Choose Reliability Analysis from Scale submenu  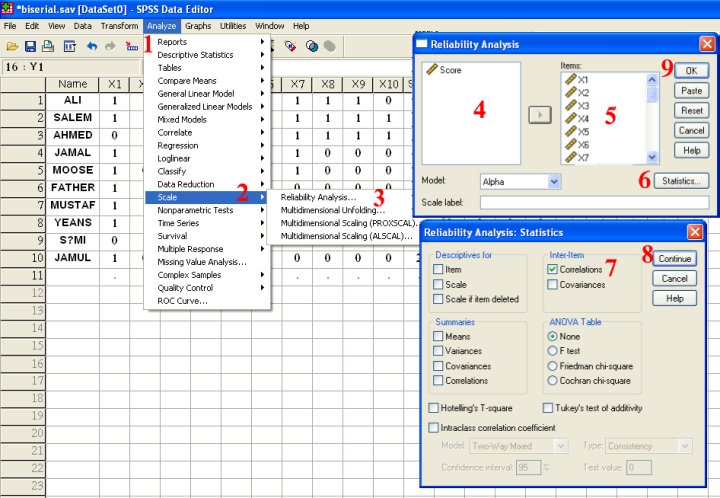point(318,198)
